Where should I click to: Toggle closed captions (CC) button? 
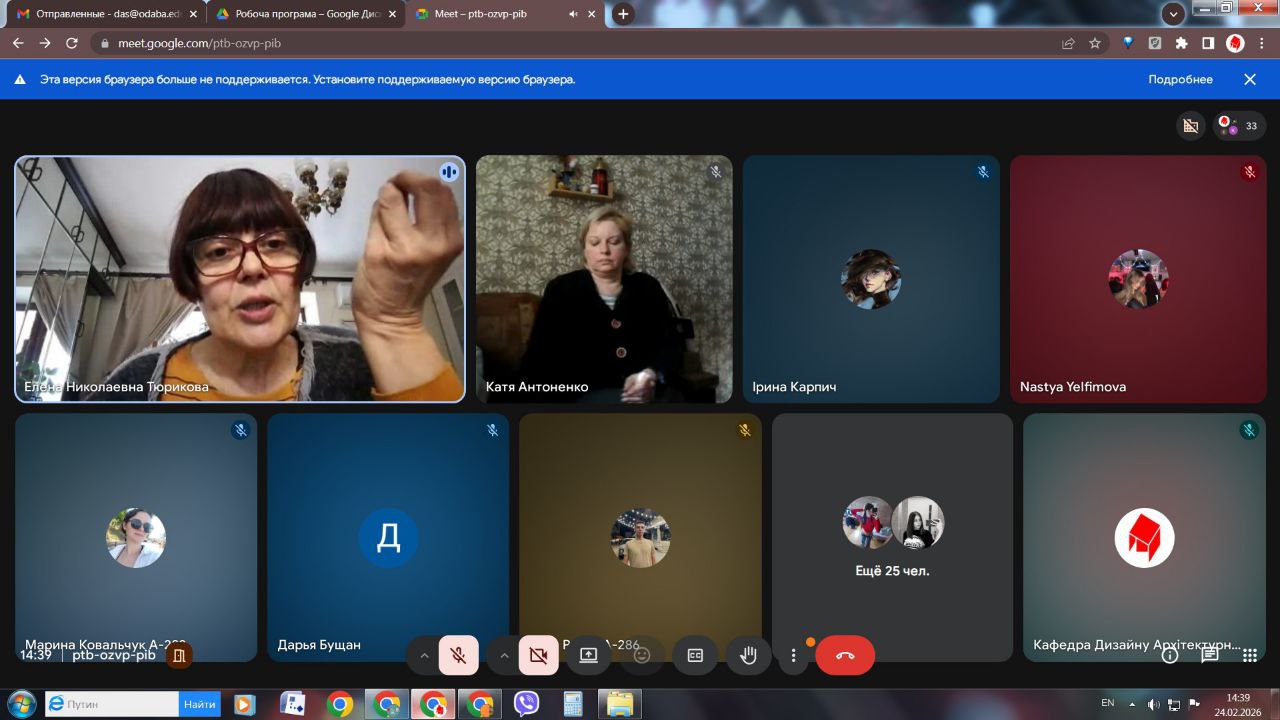695,655
